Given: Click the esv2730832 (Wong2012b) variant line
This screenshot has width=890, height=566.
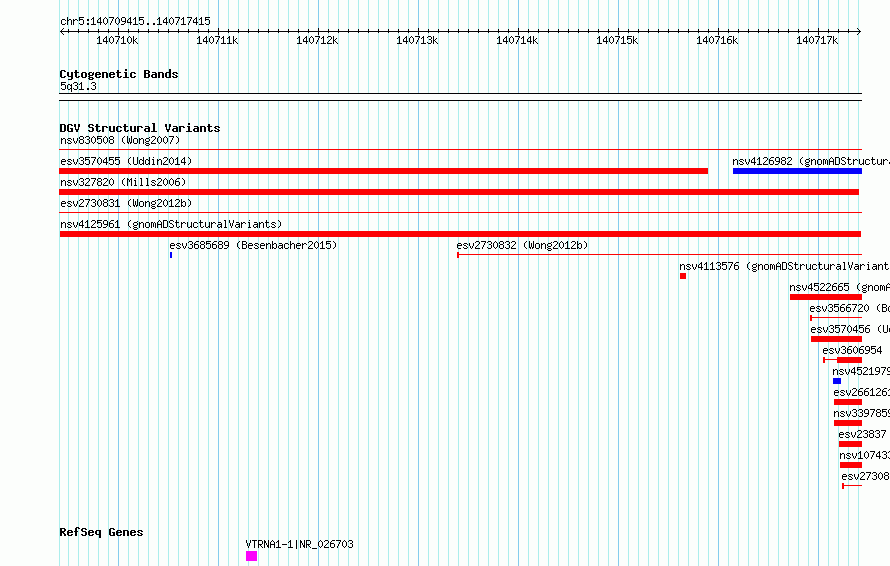Looking at the screenshot, I should [x=660, y=255].
